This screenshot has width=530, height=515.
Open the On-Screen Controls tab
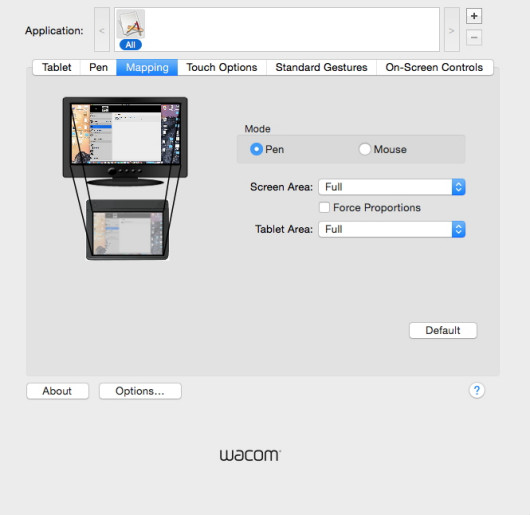[434, 67]
